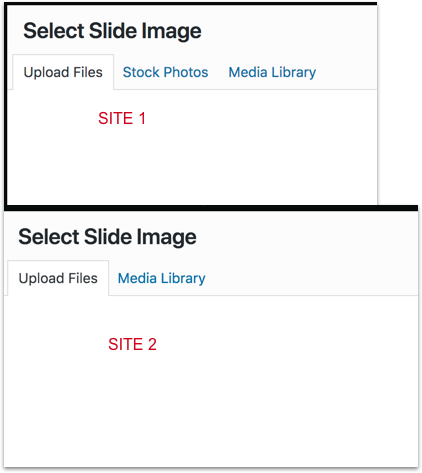Switch to Media Library in the Site 1 dialog
Screen dimensions: 422x473
pyautogui.click(x=272, y=72)
